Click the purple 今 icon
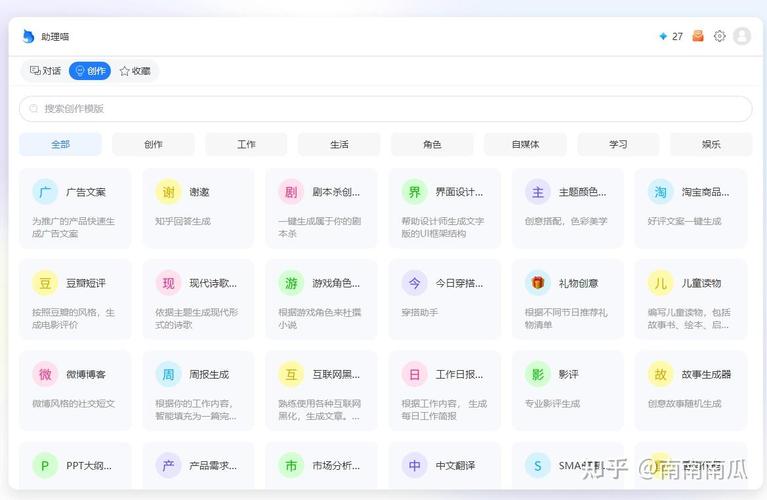 414,283
